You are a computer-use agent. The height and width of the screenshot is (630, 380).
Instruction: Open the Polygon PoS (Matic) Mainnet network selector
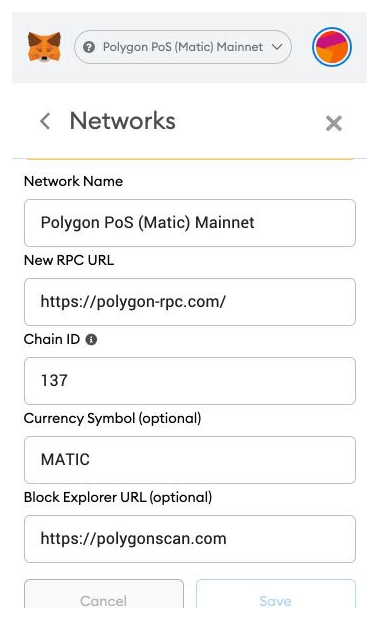[x=183, y=47]
